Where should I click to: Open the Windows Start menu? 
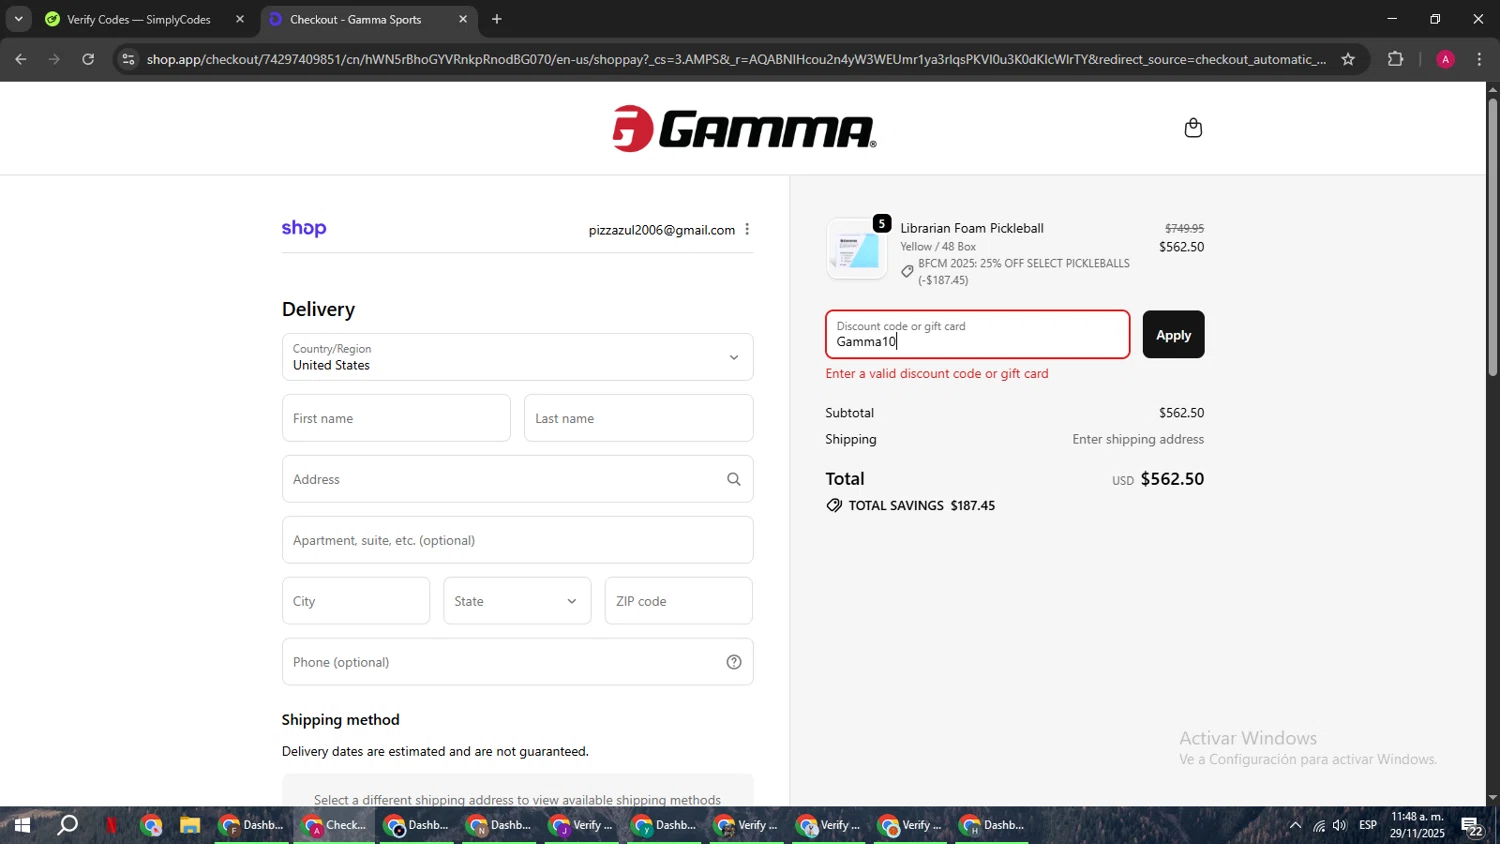point(22,825)
